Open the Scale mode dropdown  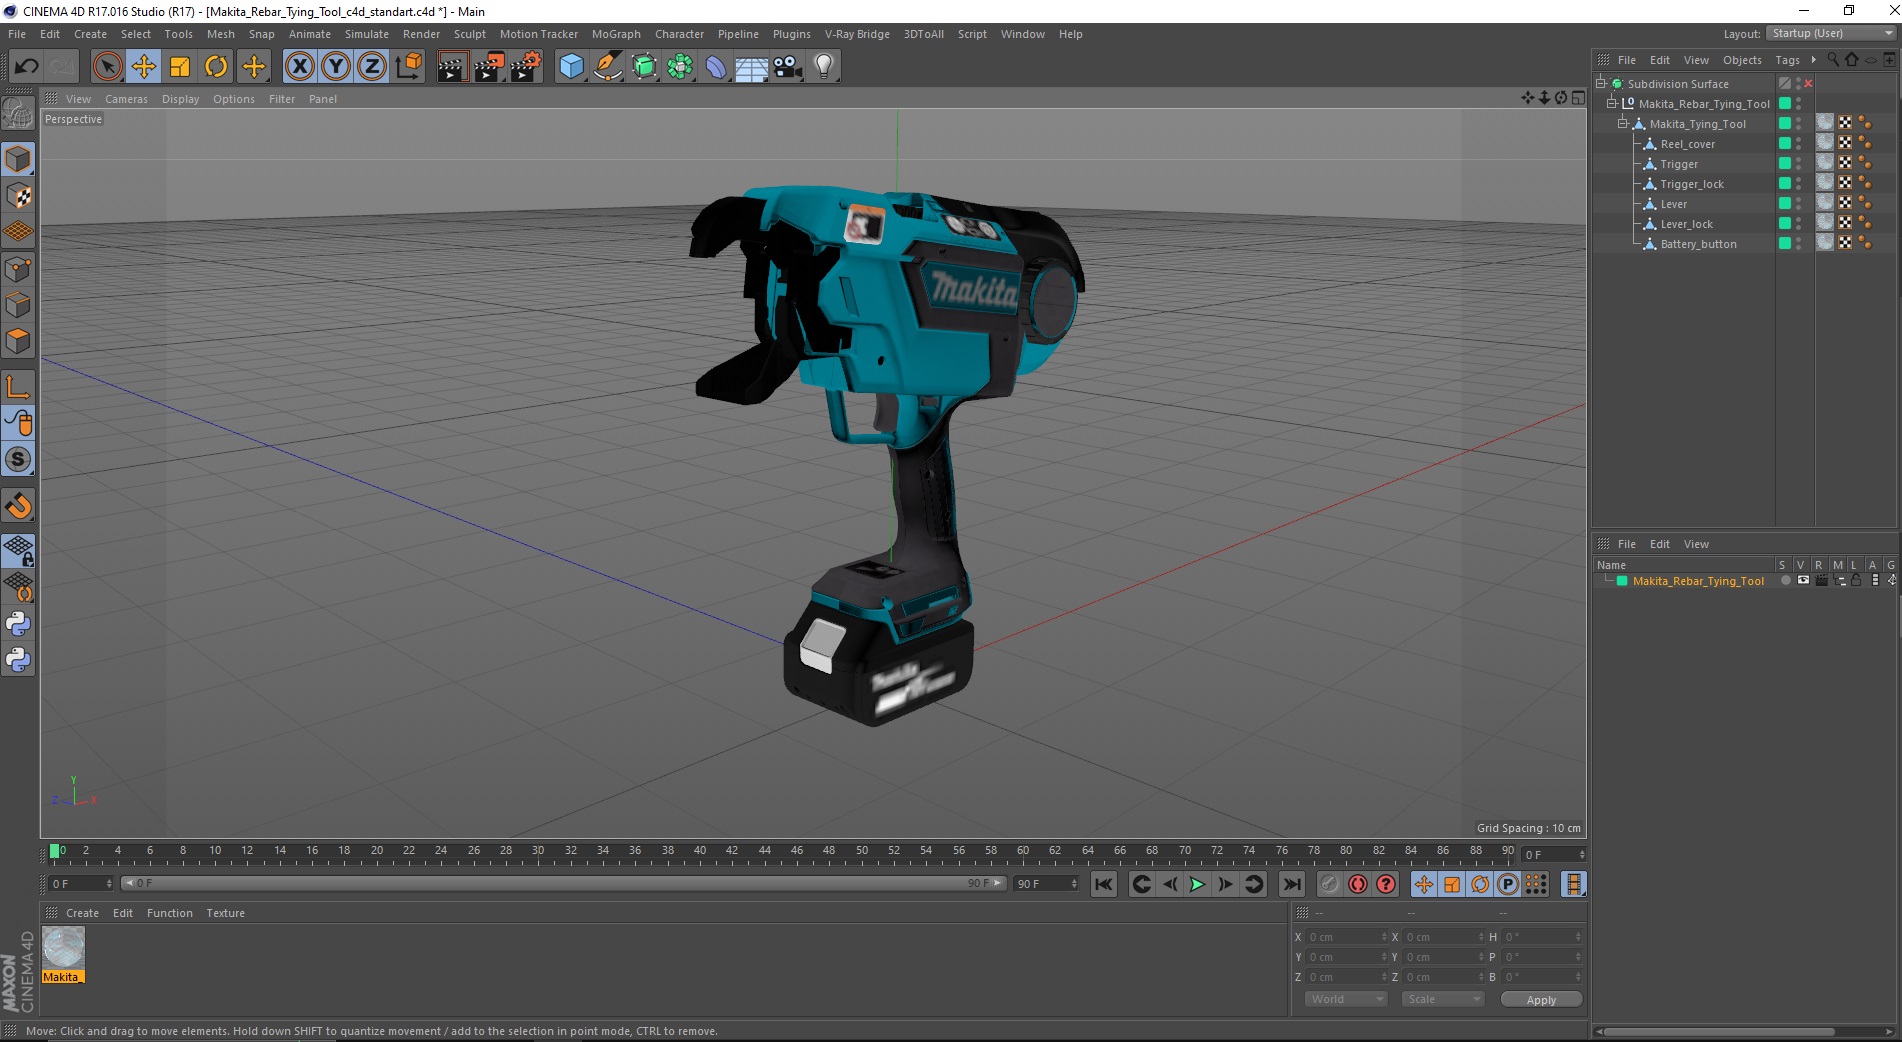coord(1442,999)
